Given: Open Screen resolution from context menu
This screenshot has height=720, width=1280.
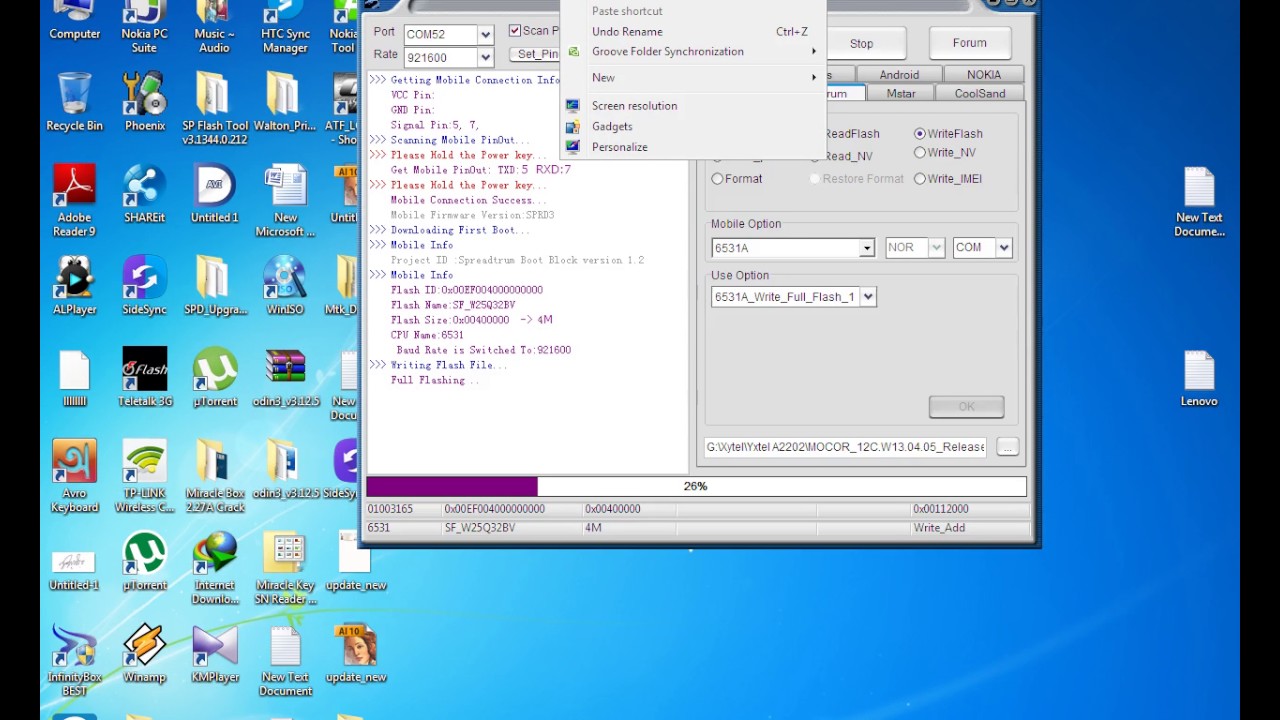Looking at the screenshot, I should click(692, 106).
